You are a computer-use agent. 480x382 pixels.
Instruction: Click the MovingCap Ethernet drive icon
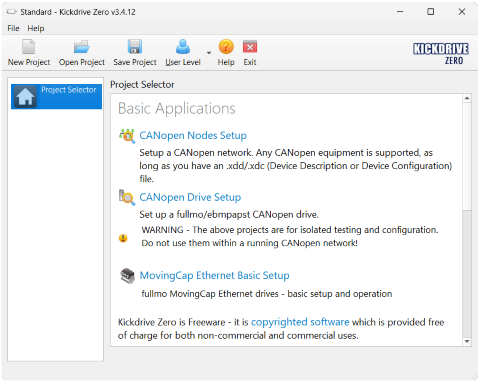[127, 276]
